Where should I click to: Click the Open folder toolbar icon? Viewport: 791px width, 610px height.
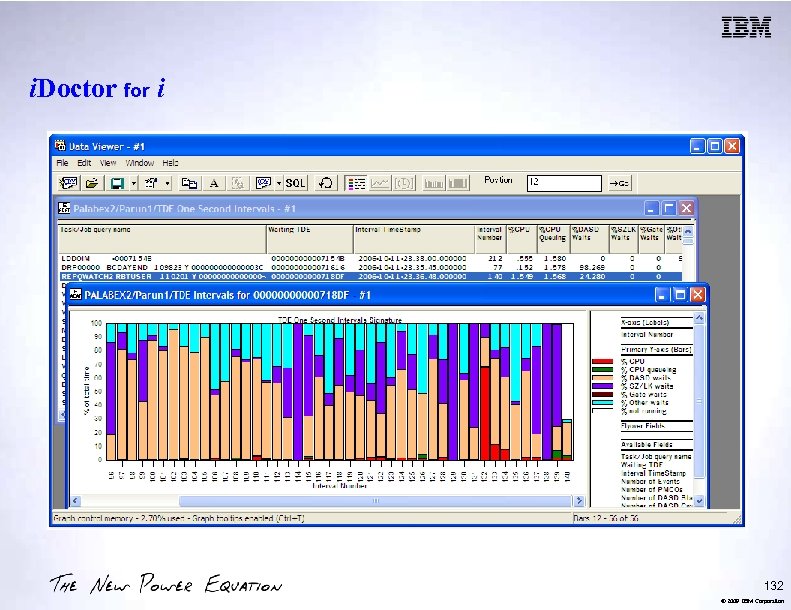point(92,183)
